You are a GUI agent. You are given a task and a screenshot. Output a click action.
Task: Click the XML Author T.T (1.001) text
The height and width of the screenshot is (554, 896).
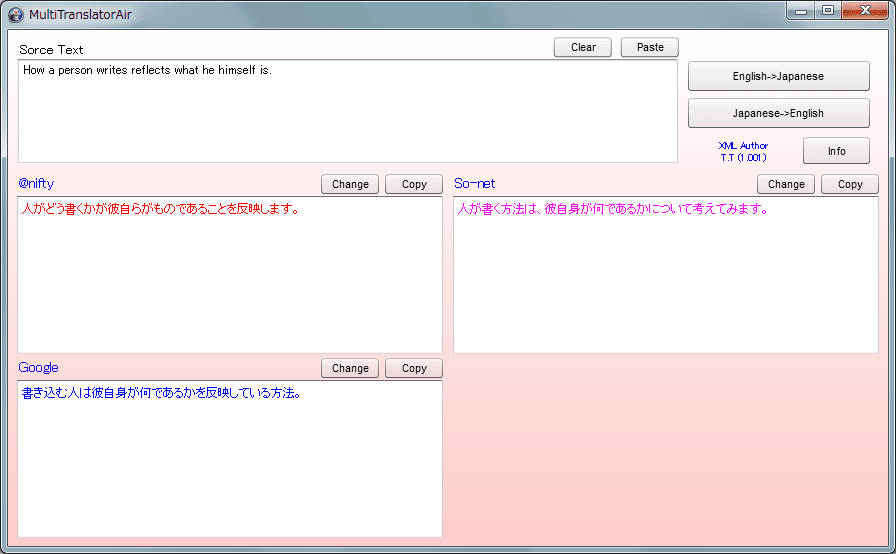click(743, 151)
